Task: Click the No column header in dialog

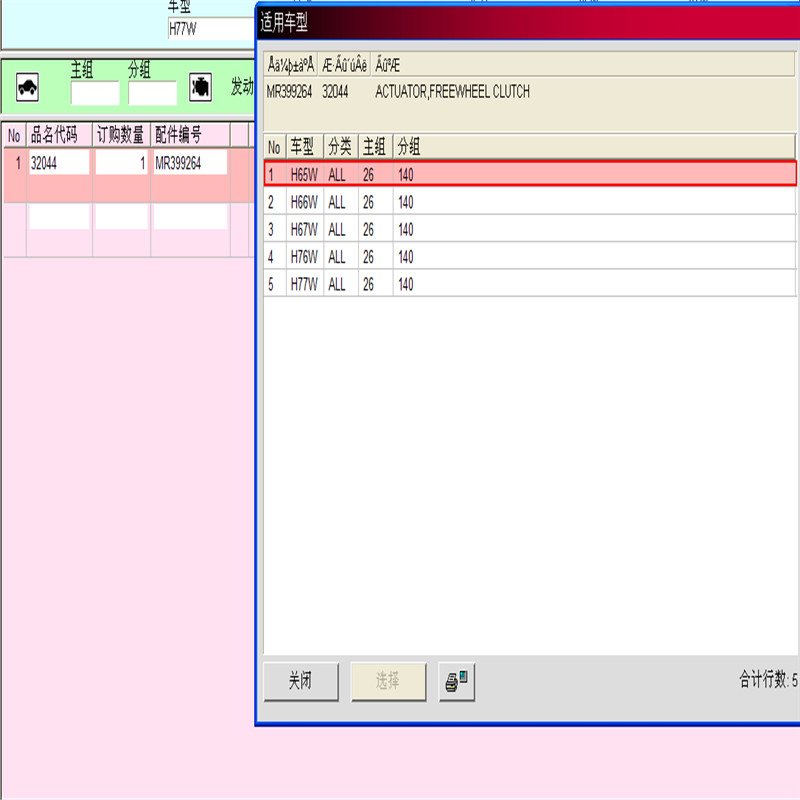Action: pos(274,147)
